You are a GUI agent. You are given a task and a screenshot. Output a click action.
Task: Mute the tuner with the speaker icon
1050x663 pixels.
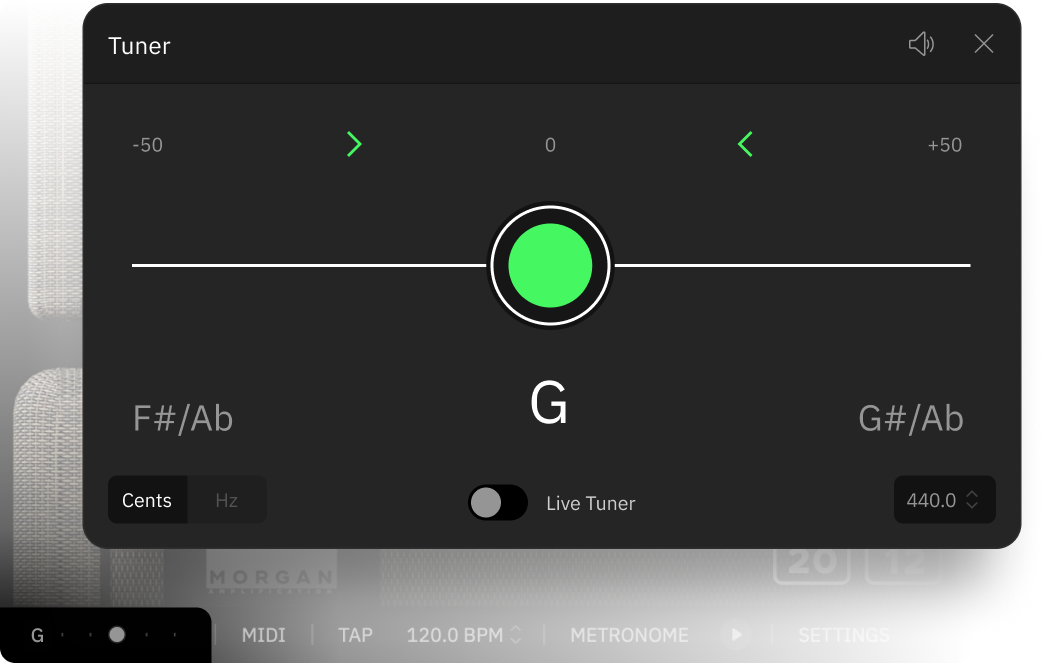[x=921, y=44]
